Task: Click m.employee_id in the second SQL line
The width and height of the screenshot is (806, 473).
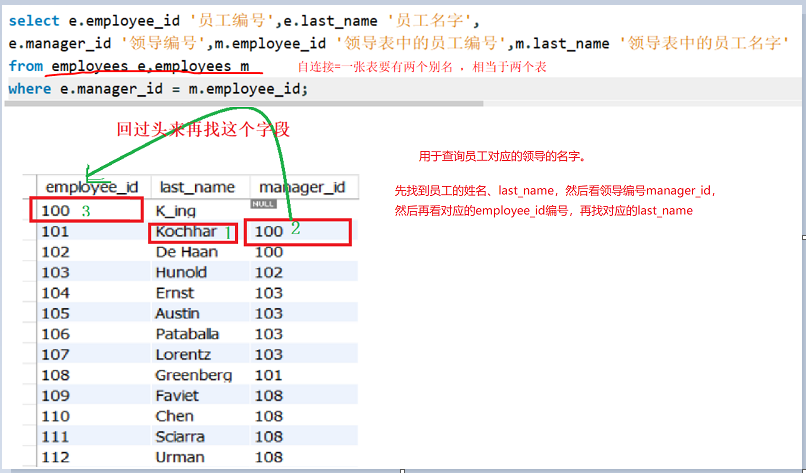Action: [270, 44]
